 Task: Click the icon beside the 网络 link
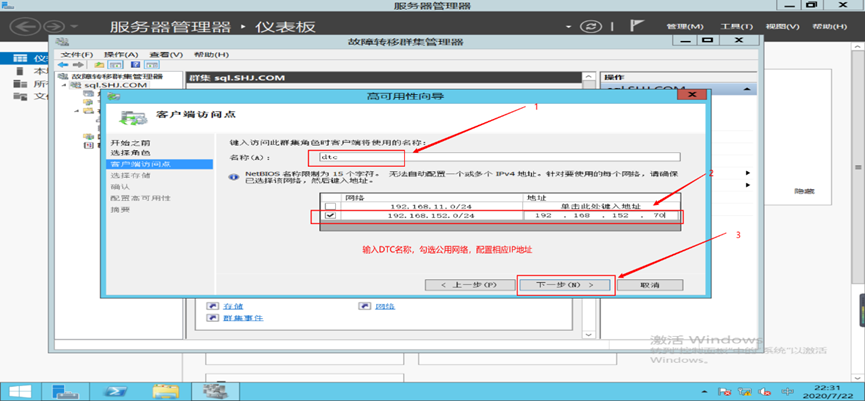(366, 306)
